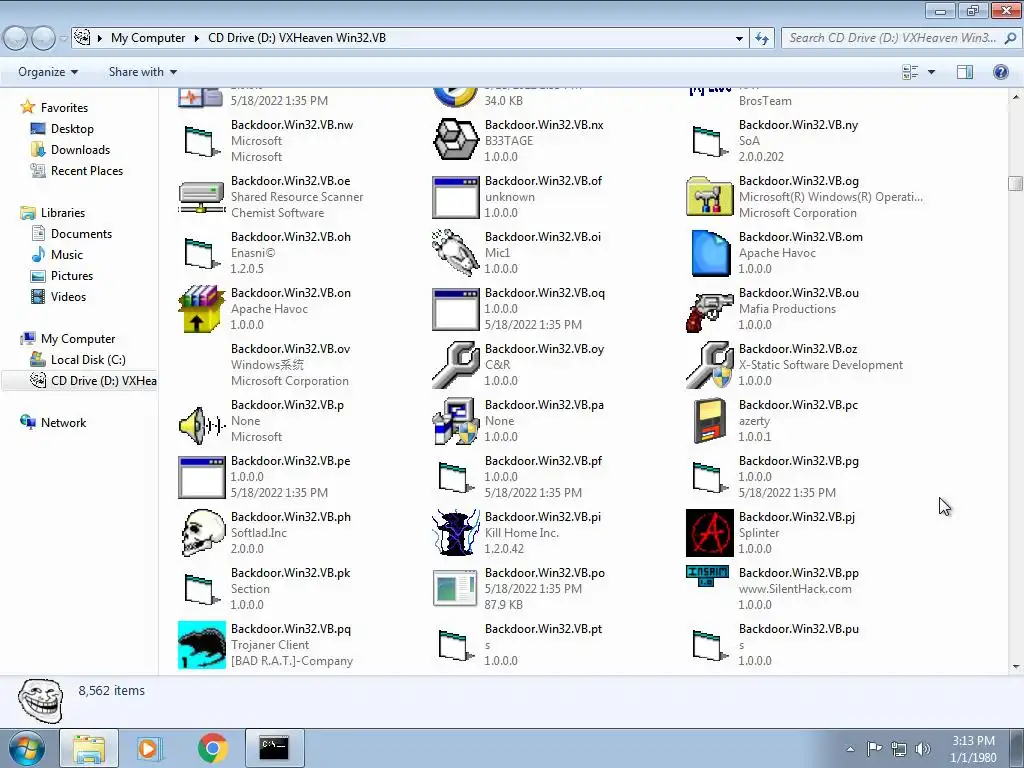Image resolution: width=1024 pixels, height=768 pixels.
Task: Expand the address bar history dropdown
Action: 739,38
